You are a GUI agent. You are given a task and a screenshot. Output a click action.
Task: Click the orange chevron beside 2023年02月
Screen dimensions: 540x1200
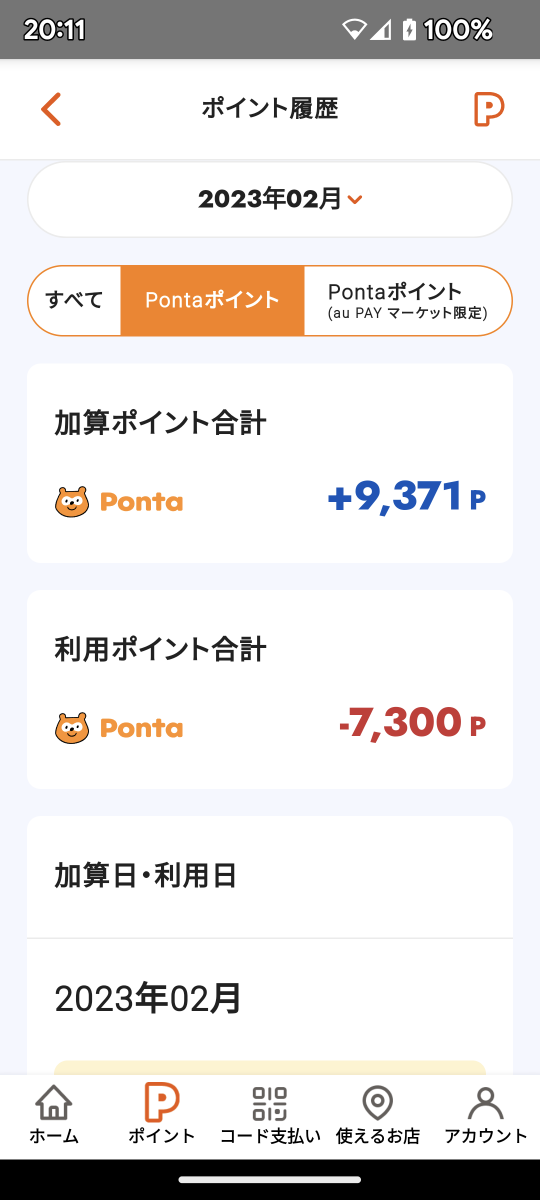pos(354,200)
